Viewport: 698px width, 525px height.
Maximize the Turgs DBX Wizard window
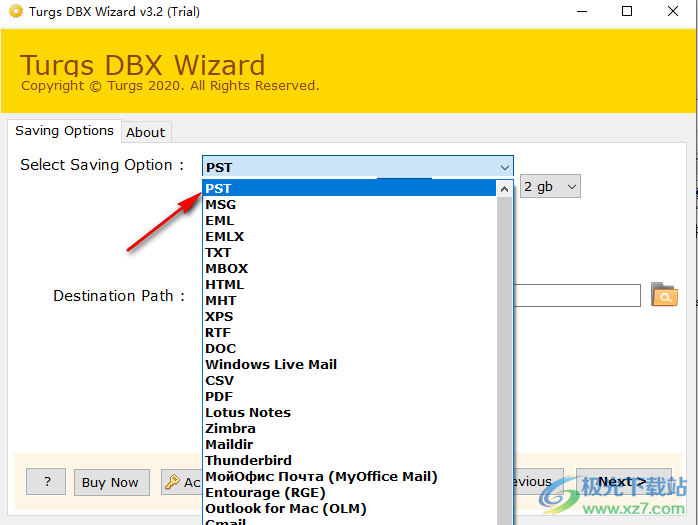627,11
